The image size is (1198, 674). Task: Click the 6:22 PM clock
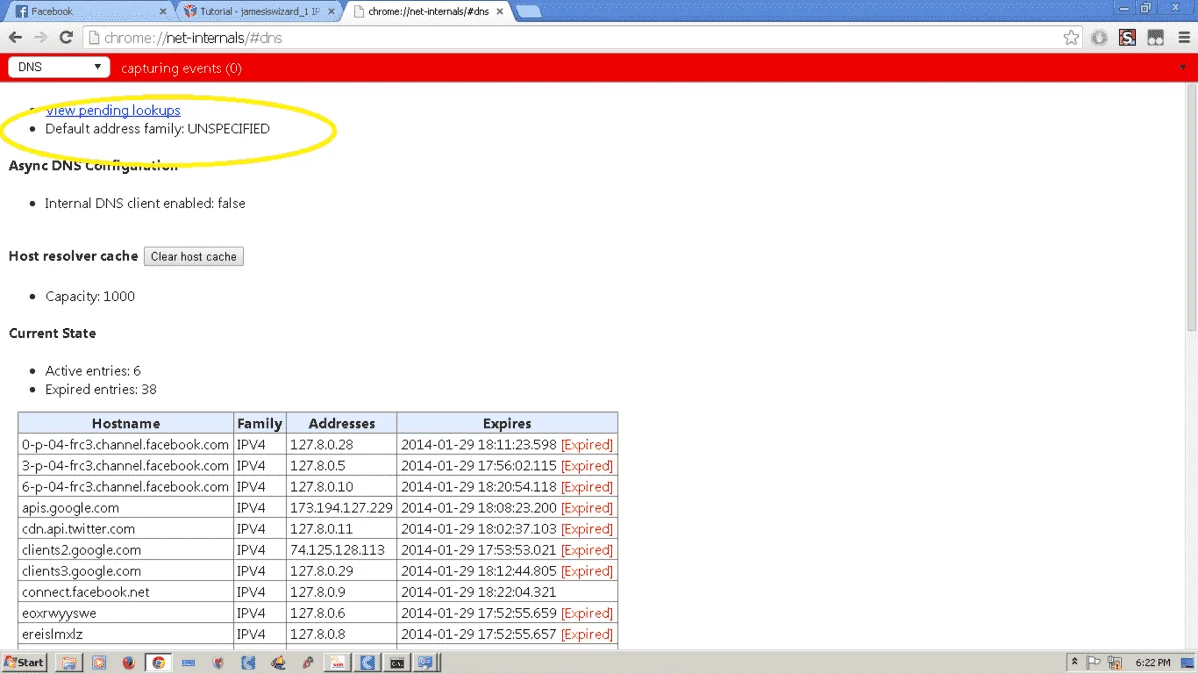click(1153, 663)
